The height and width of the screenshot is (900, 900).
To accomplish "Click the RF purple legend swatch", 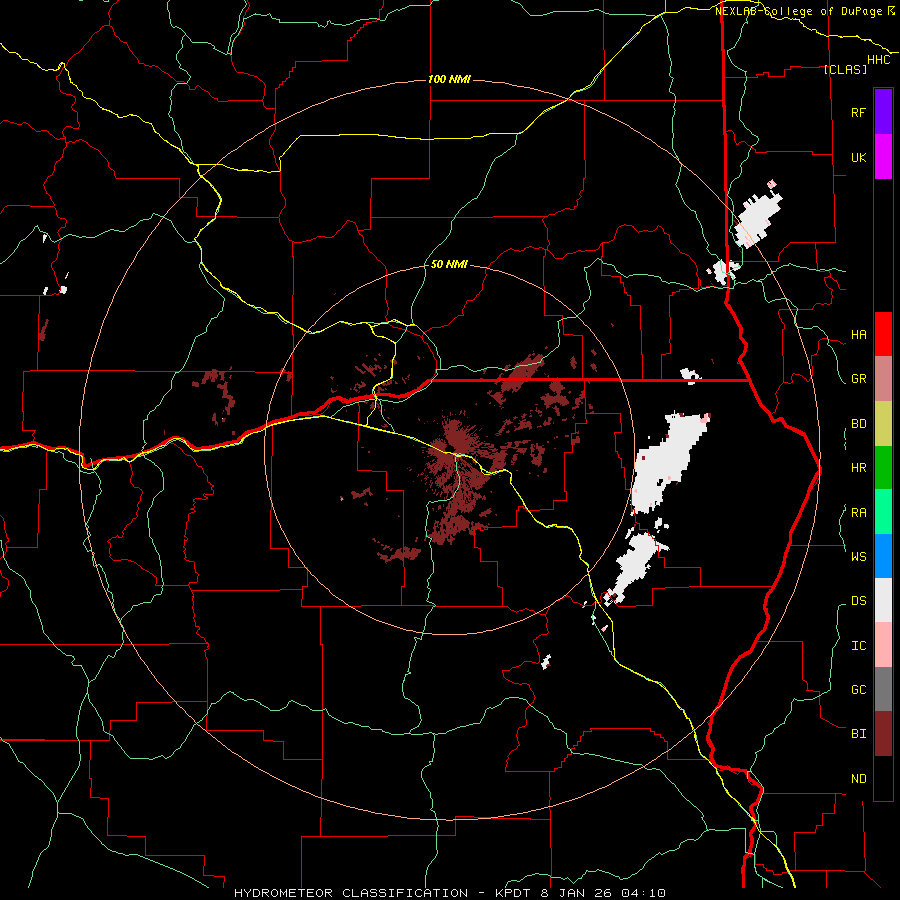I will (883, 112).
